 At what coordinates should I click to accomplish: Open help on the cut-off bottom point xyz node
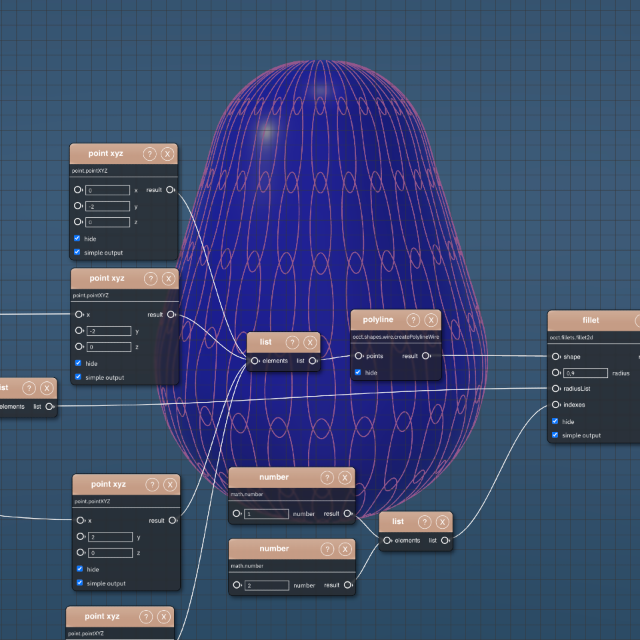[146, 617]
